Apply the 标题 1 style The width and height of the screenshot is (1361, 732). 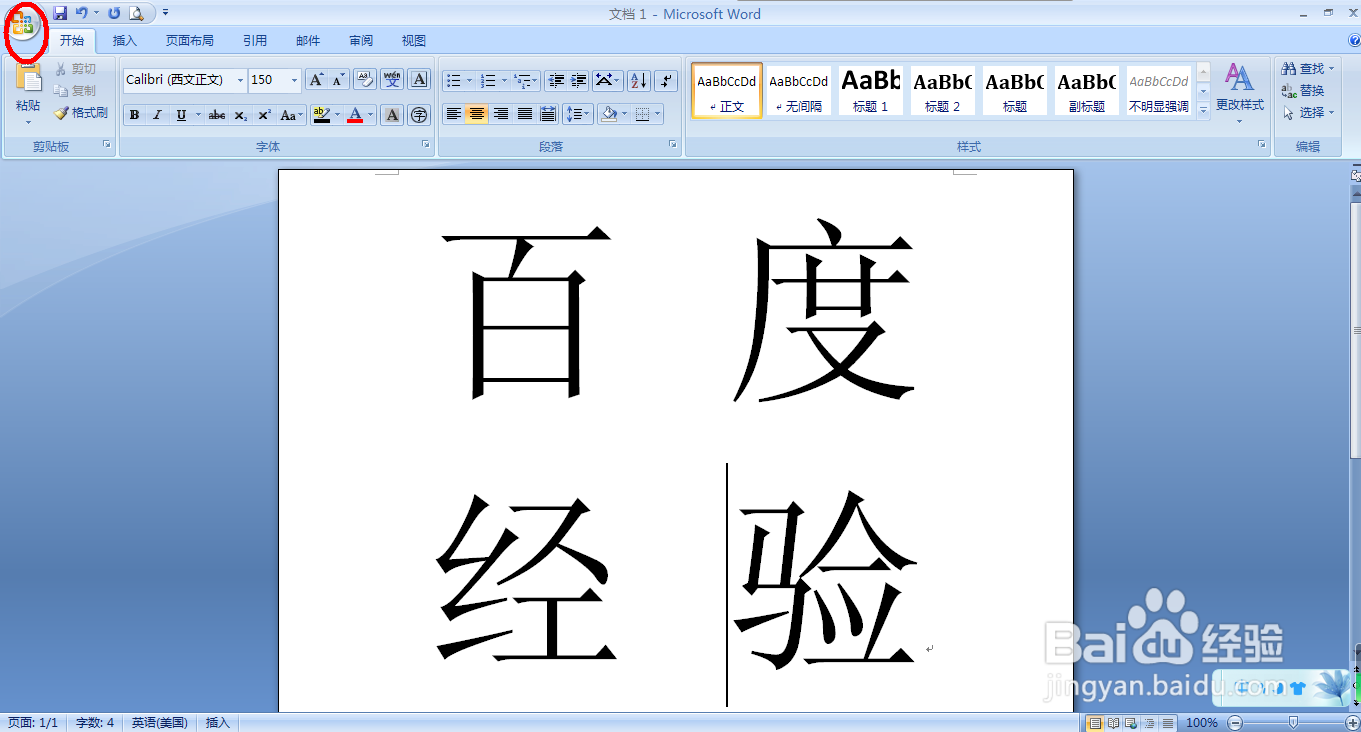(x=871, y=91)
